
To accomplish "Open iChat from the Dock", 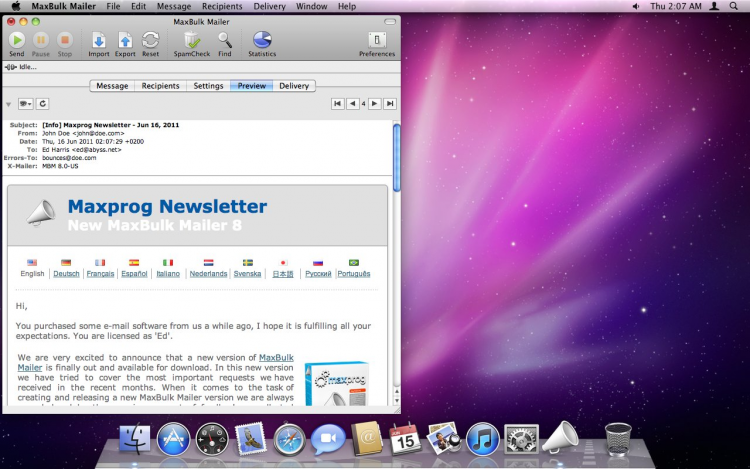I will tap(328, 438).
